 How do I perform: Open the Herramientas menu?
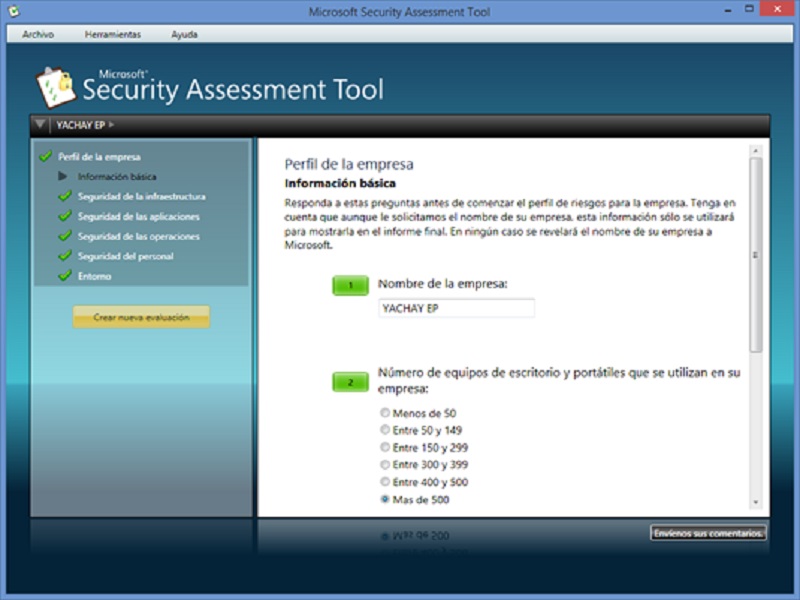(113, 34)
